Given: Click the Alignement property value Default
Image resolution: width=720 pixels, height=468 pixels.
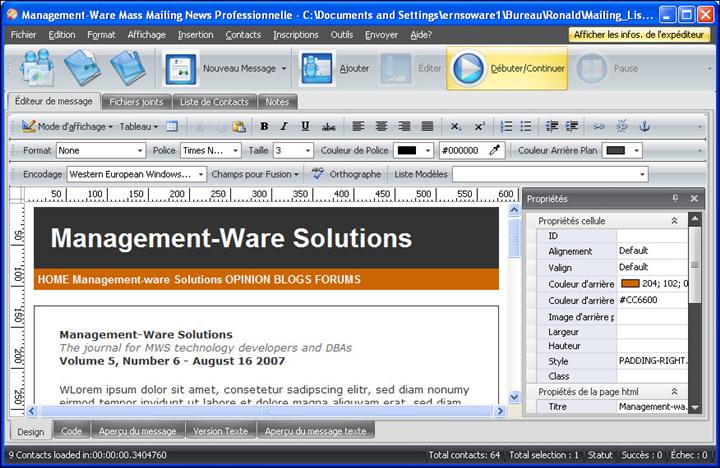Looking at the screenshot, I should (x=652, y=251).
